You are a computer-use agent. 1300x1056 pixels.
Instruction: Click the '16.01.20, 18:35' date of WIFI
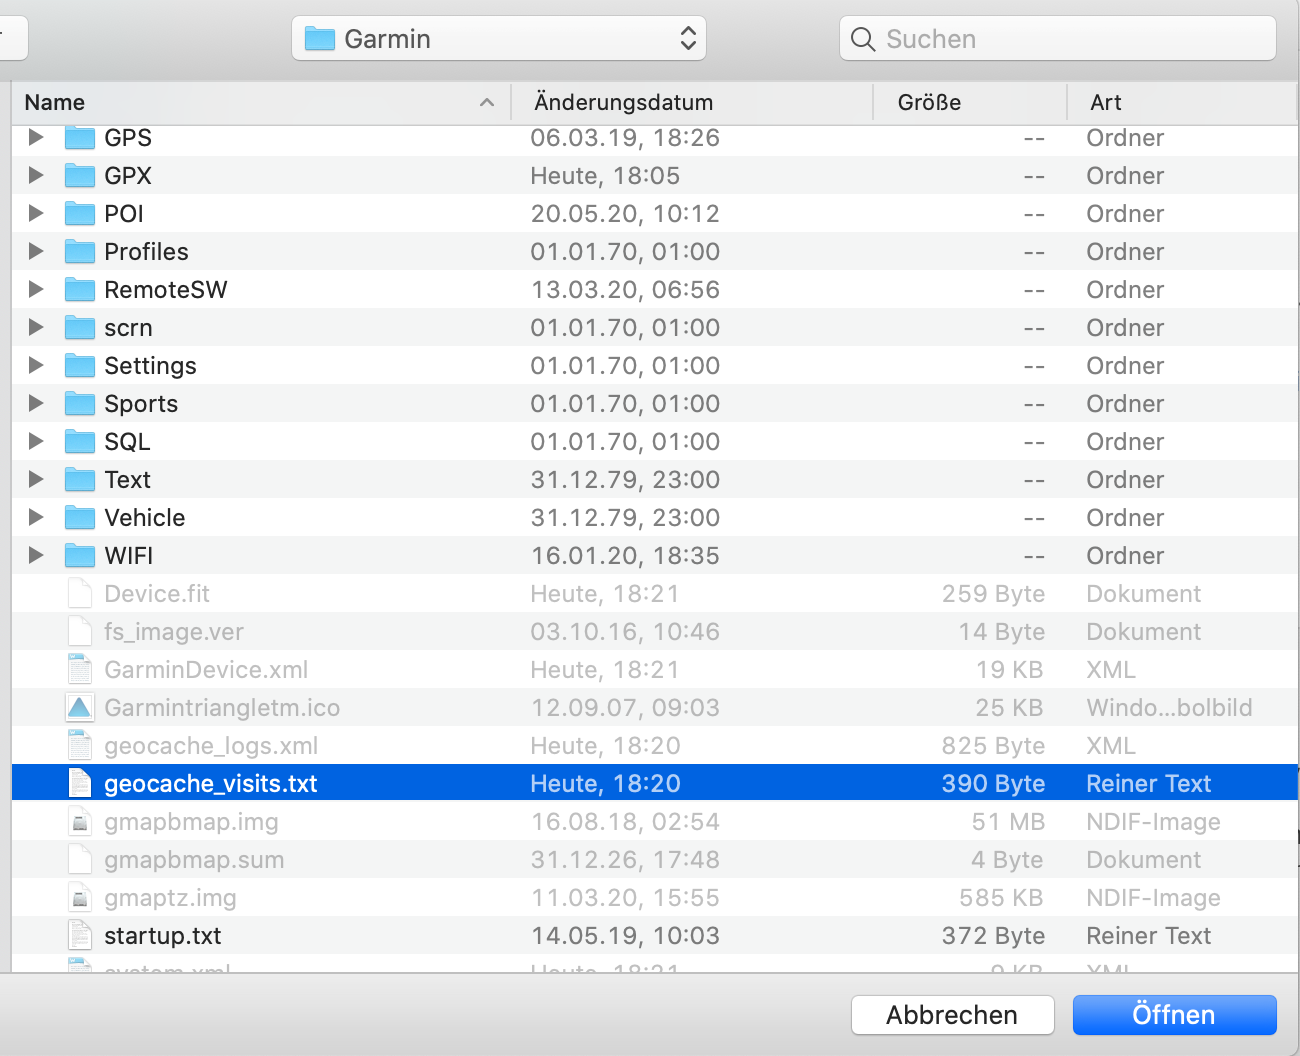click(x=625, y=555)
